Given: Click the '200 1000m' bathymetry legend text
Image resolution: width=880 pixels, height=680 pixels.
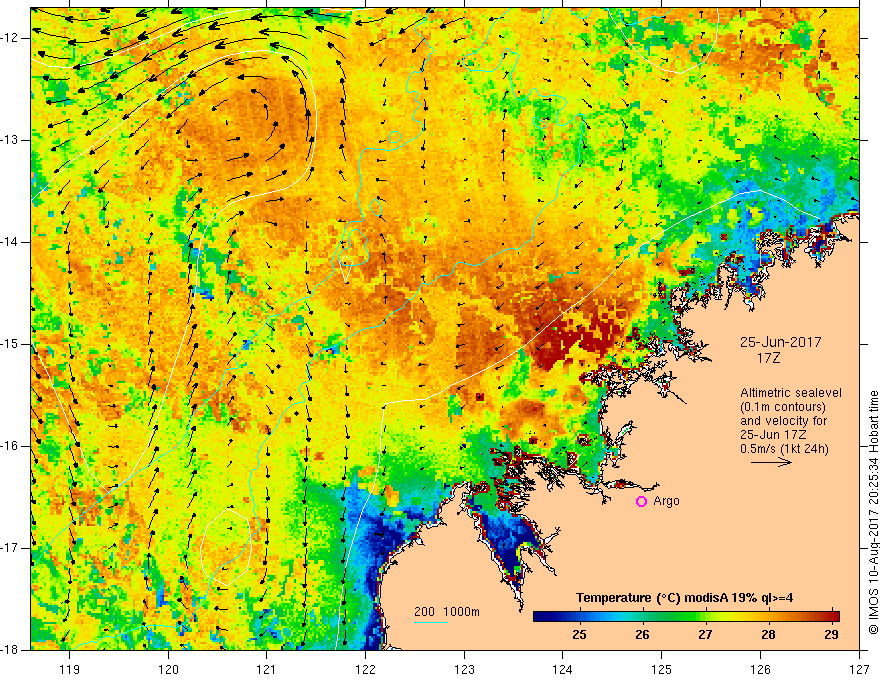Looking at the screenshot, I should [447, 612].
